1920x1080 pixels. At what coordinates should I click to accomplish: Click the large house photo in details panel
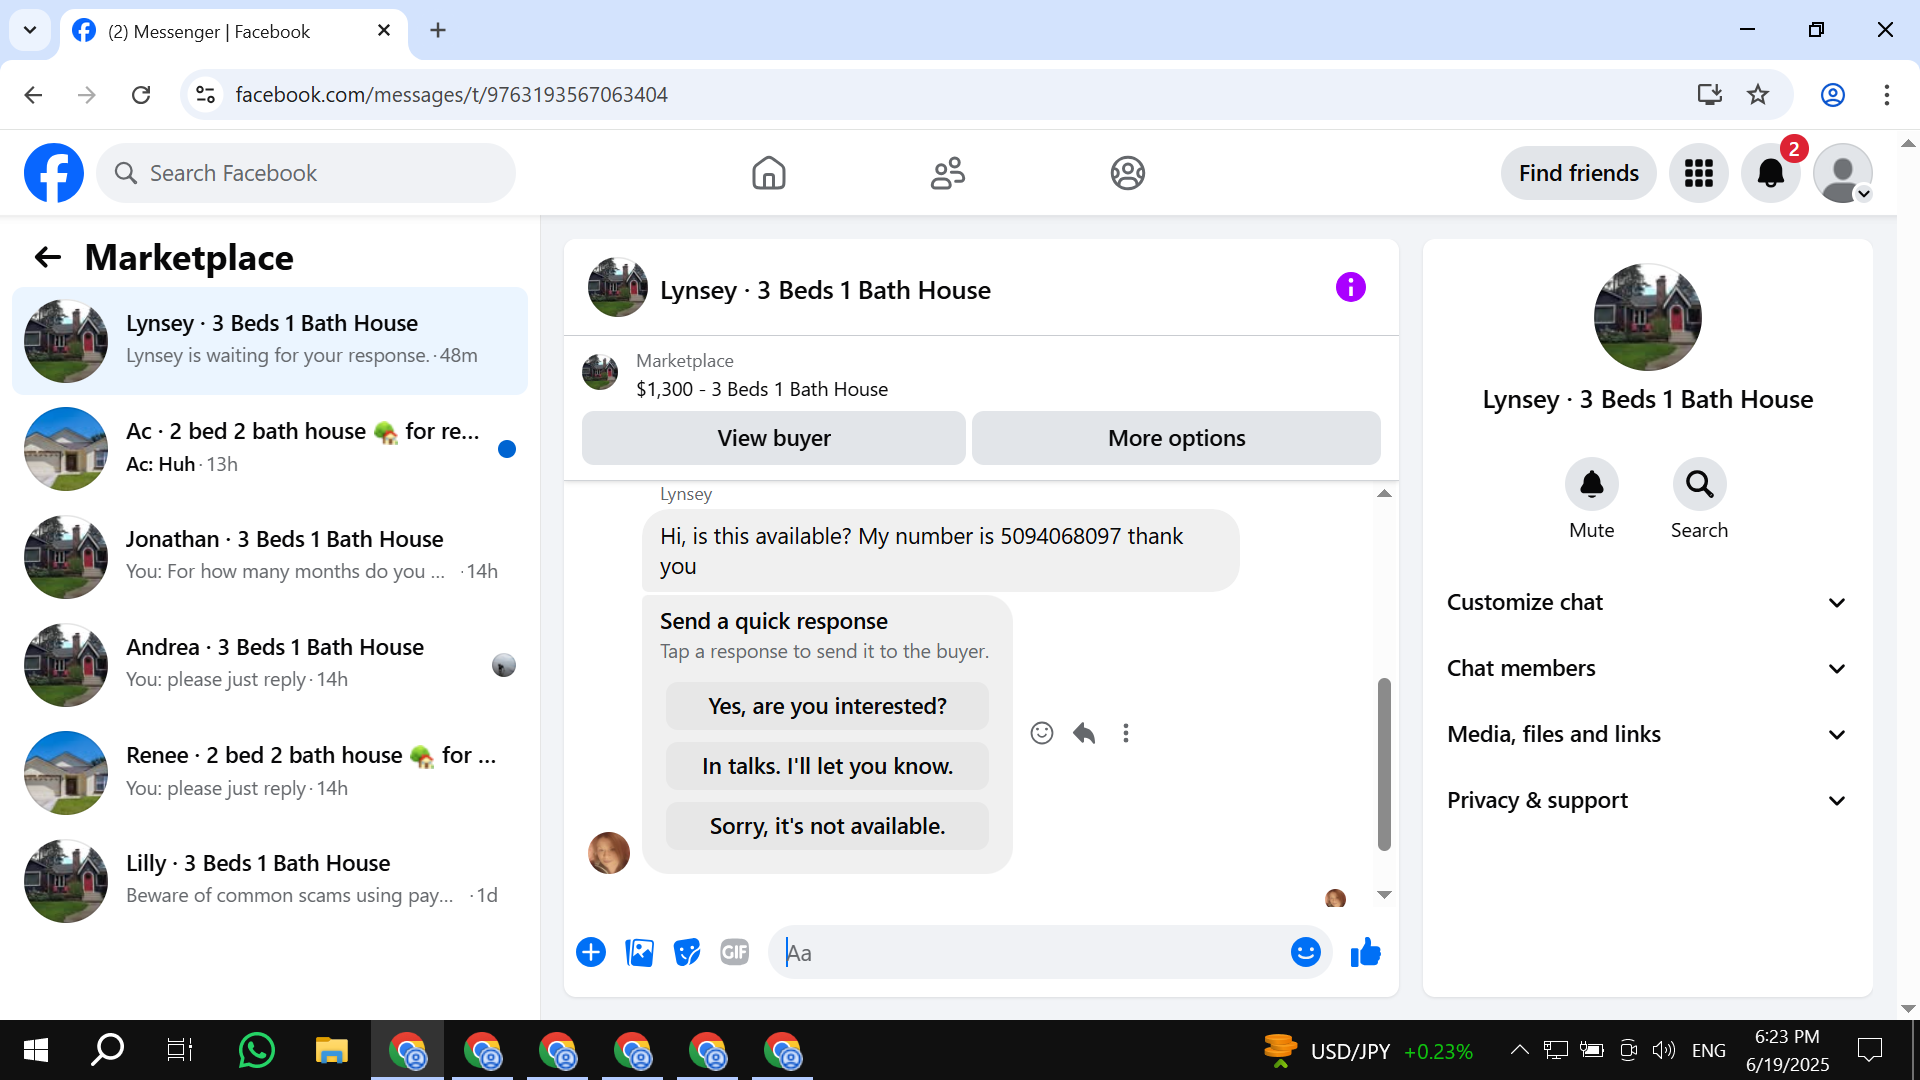1647,317
